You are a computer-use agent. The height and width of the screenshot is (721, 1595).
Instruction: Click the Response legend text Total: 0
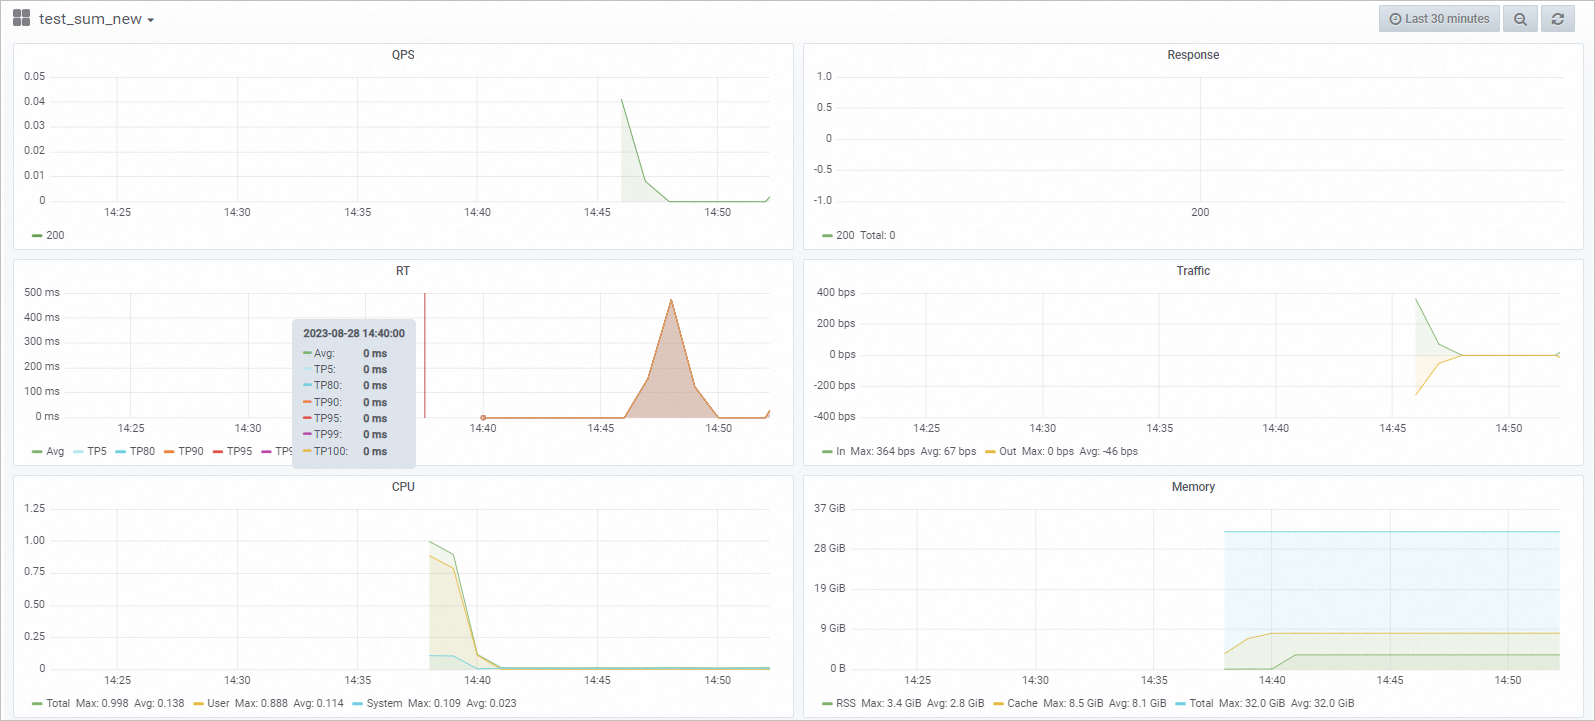(x=878, y=236)
